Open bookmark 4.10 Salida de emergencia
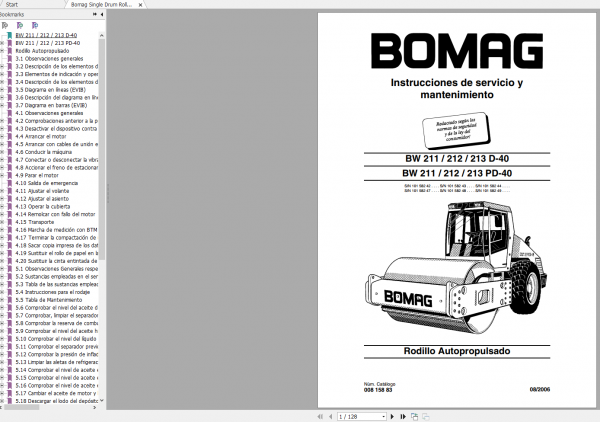The image size is (600, 422). pos(47,183)
